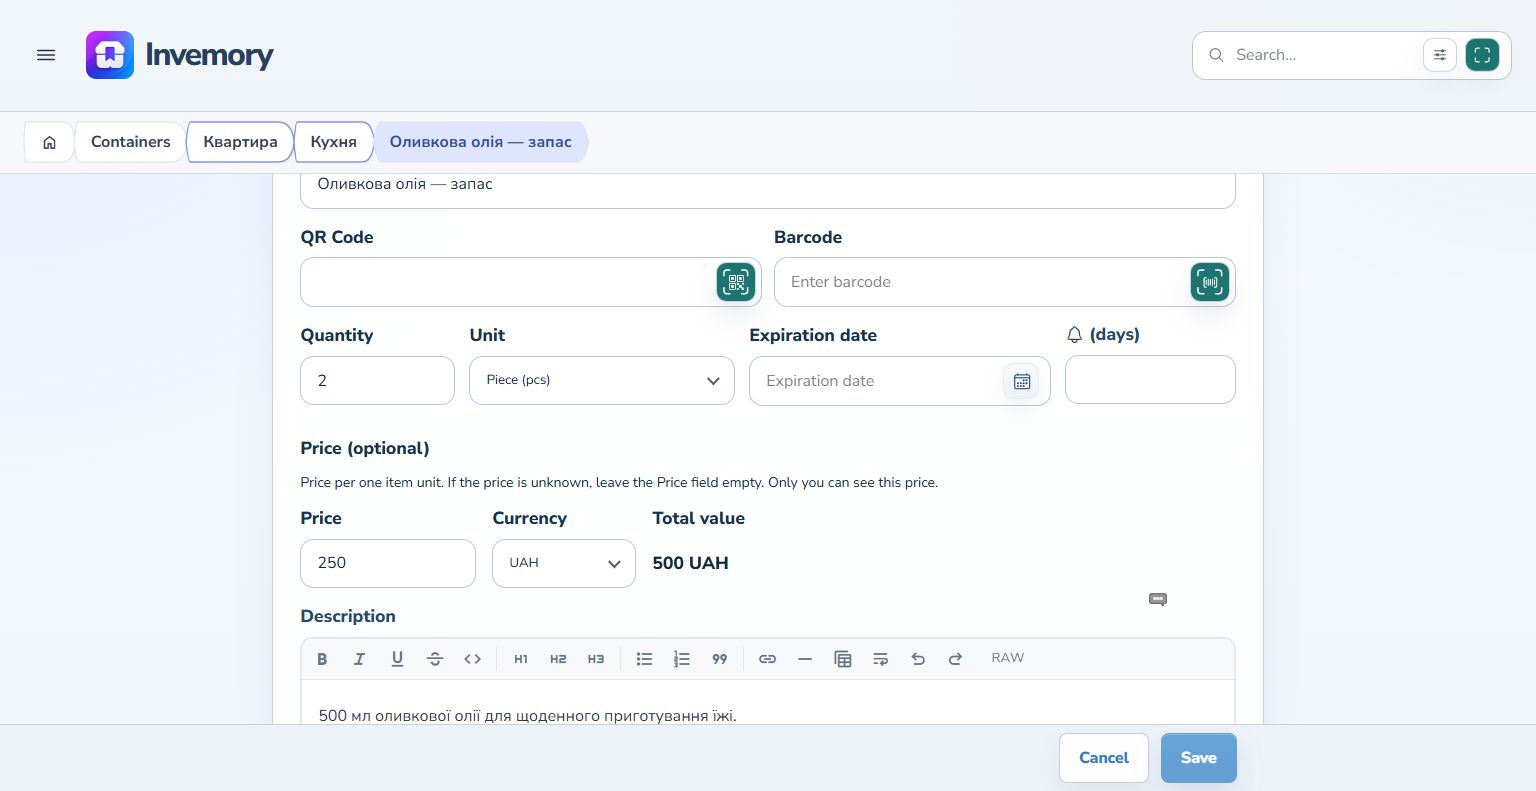Viewport: 1536px width, 791px height.
Task: Open the expiration date calendar picker
Action: (1021, 381)
